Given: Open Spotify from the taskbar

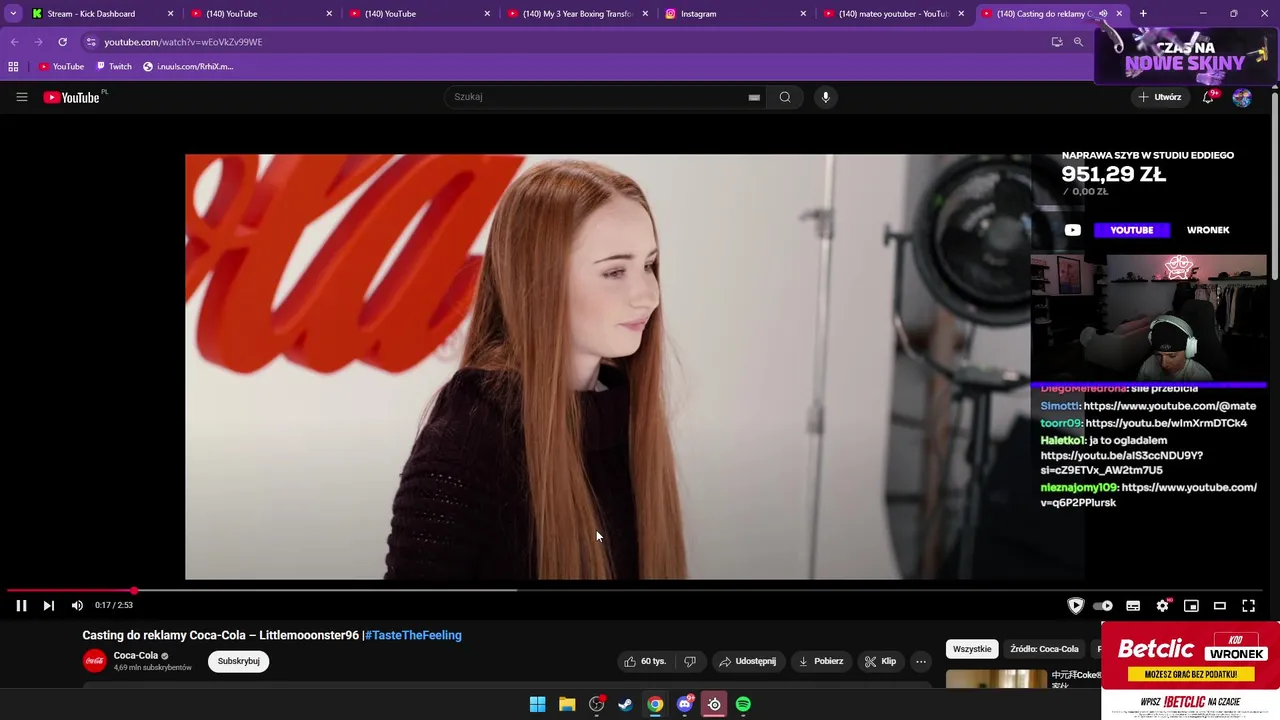Looking at the screenshot, I should click(743, 704).
